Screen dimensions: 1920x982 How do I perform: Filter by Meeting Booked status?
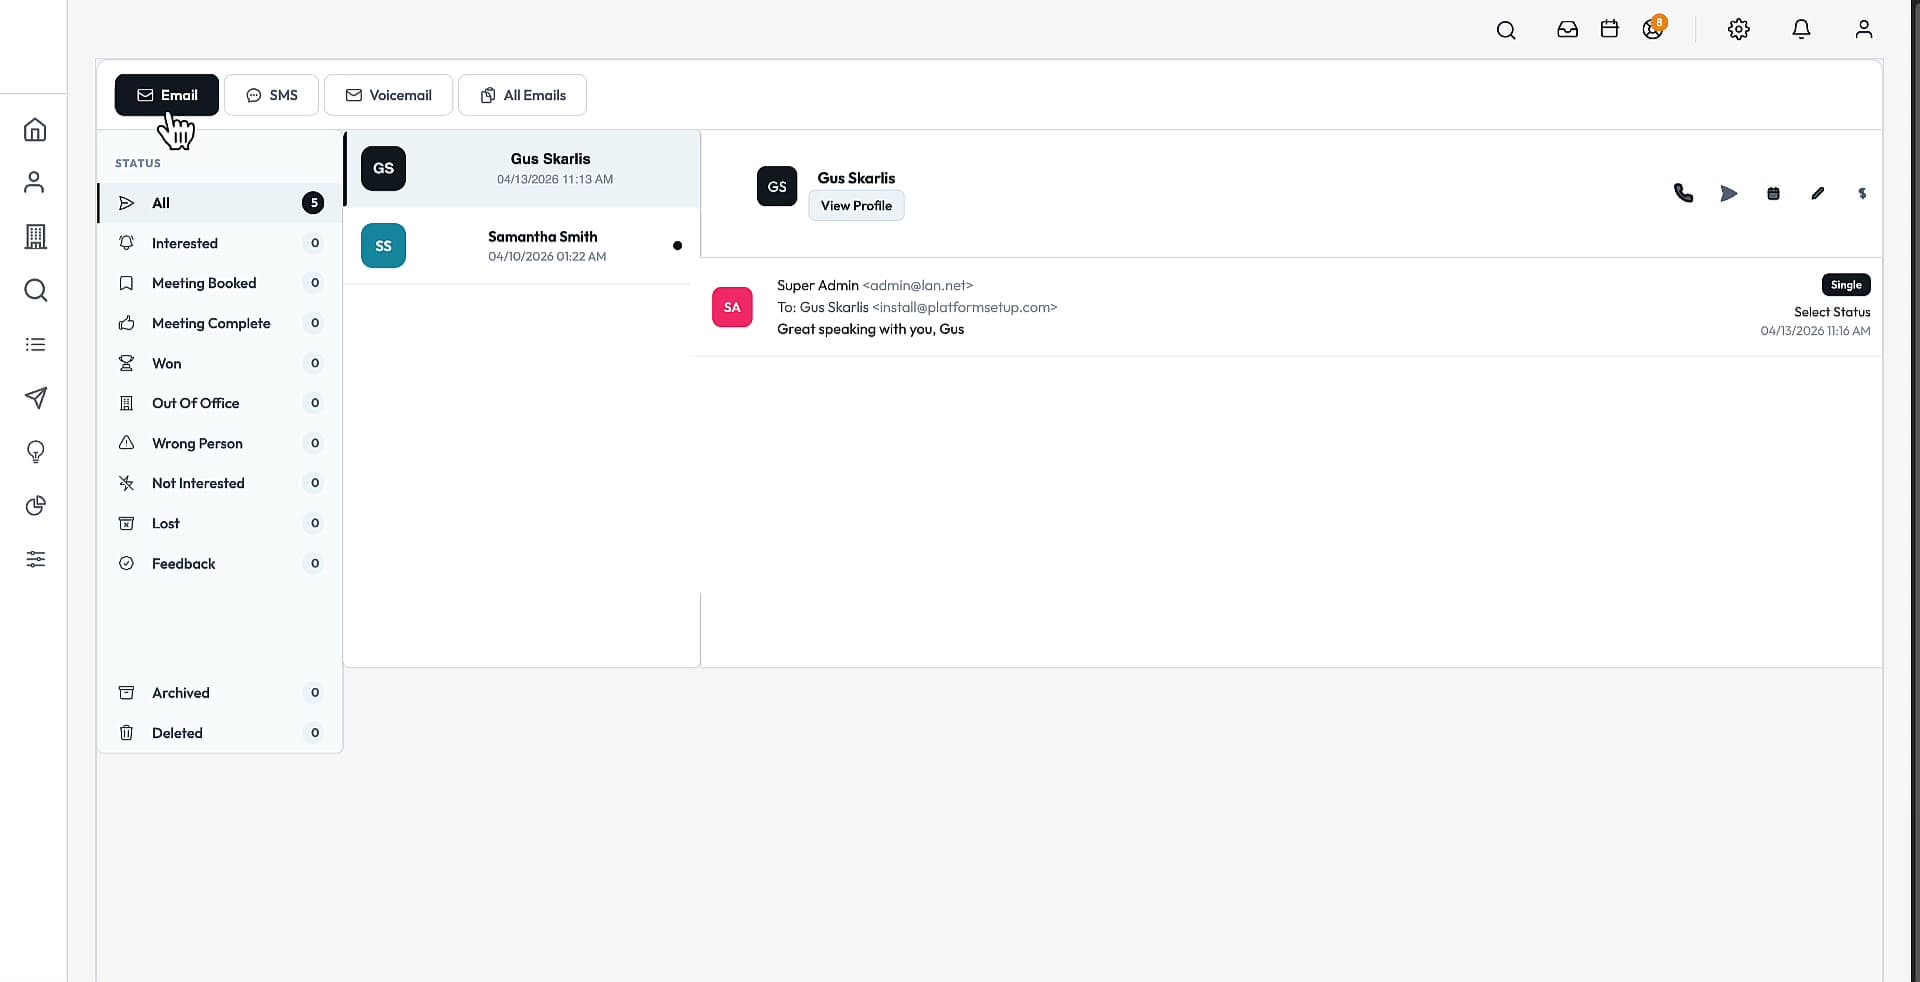point(220,283)
